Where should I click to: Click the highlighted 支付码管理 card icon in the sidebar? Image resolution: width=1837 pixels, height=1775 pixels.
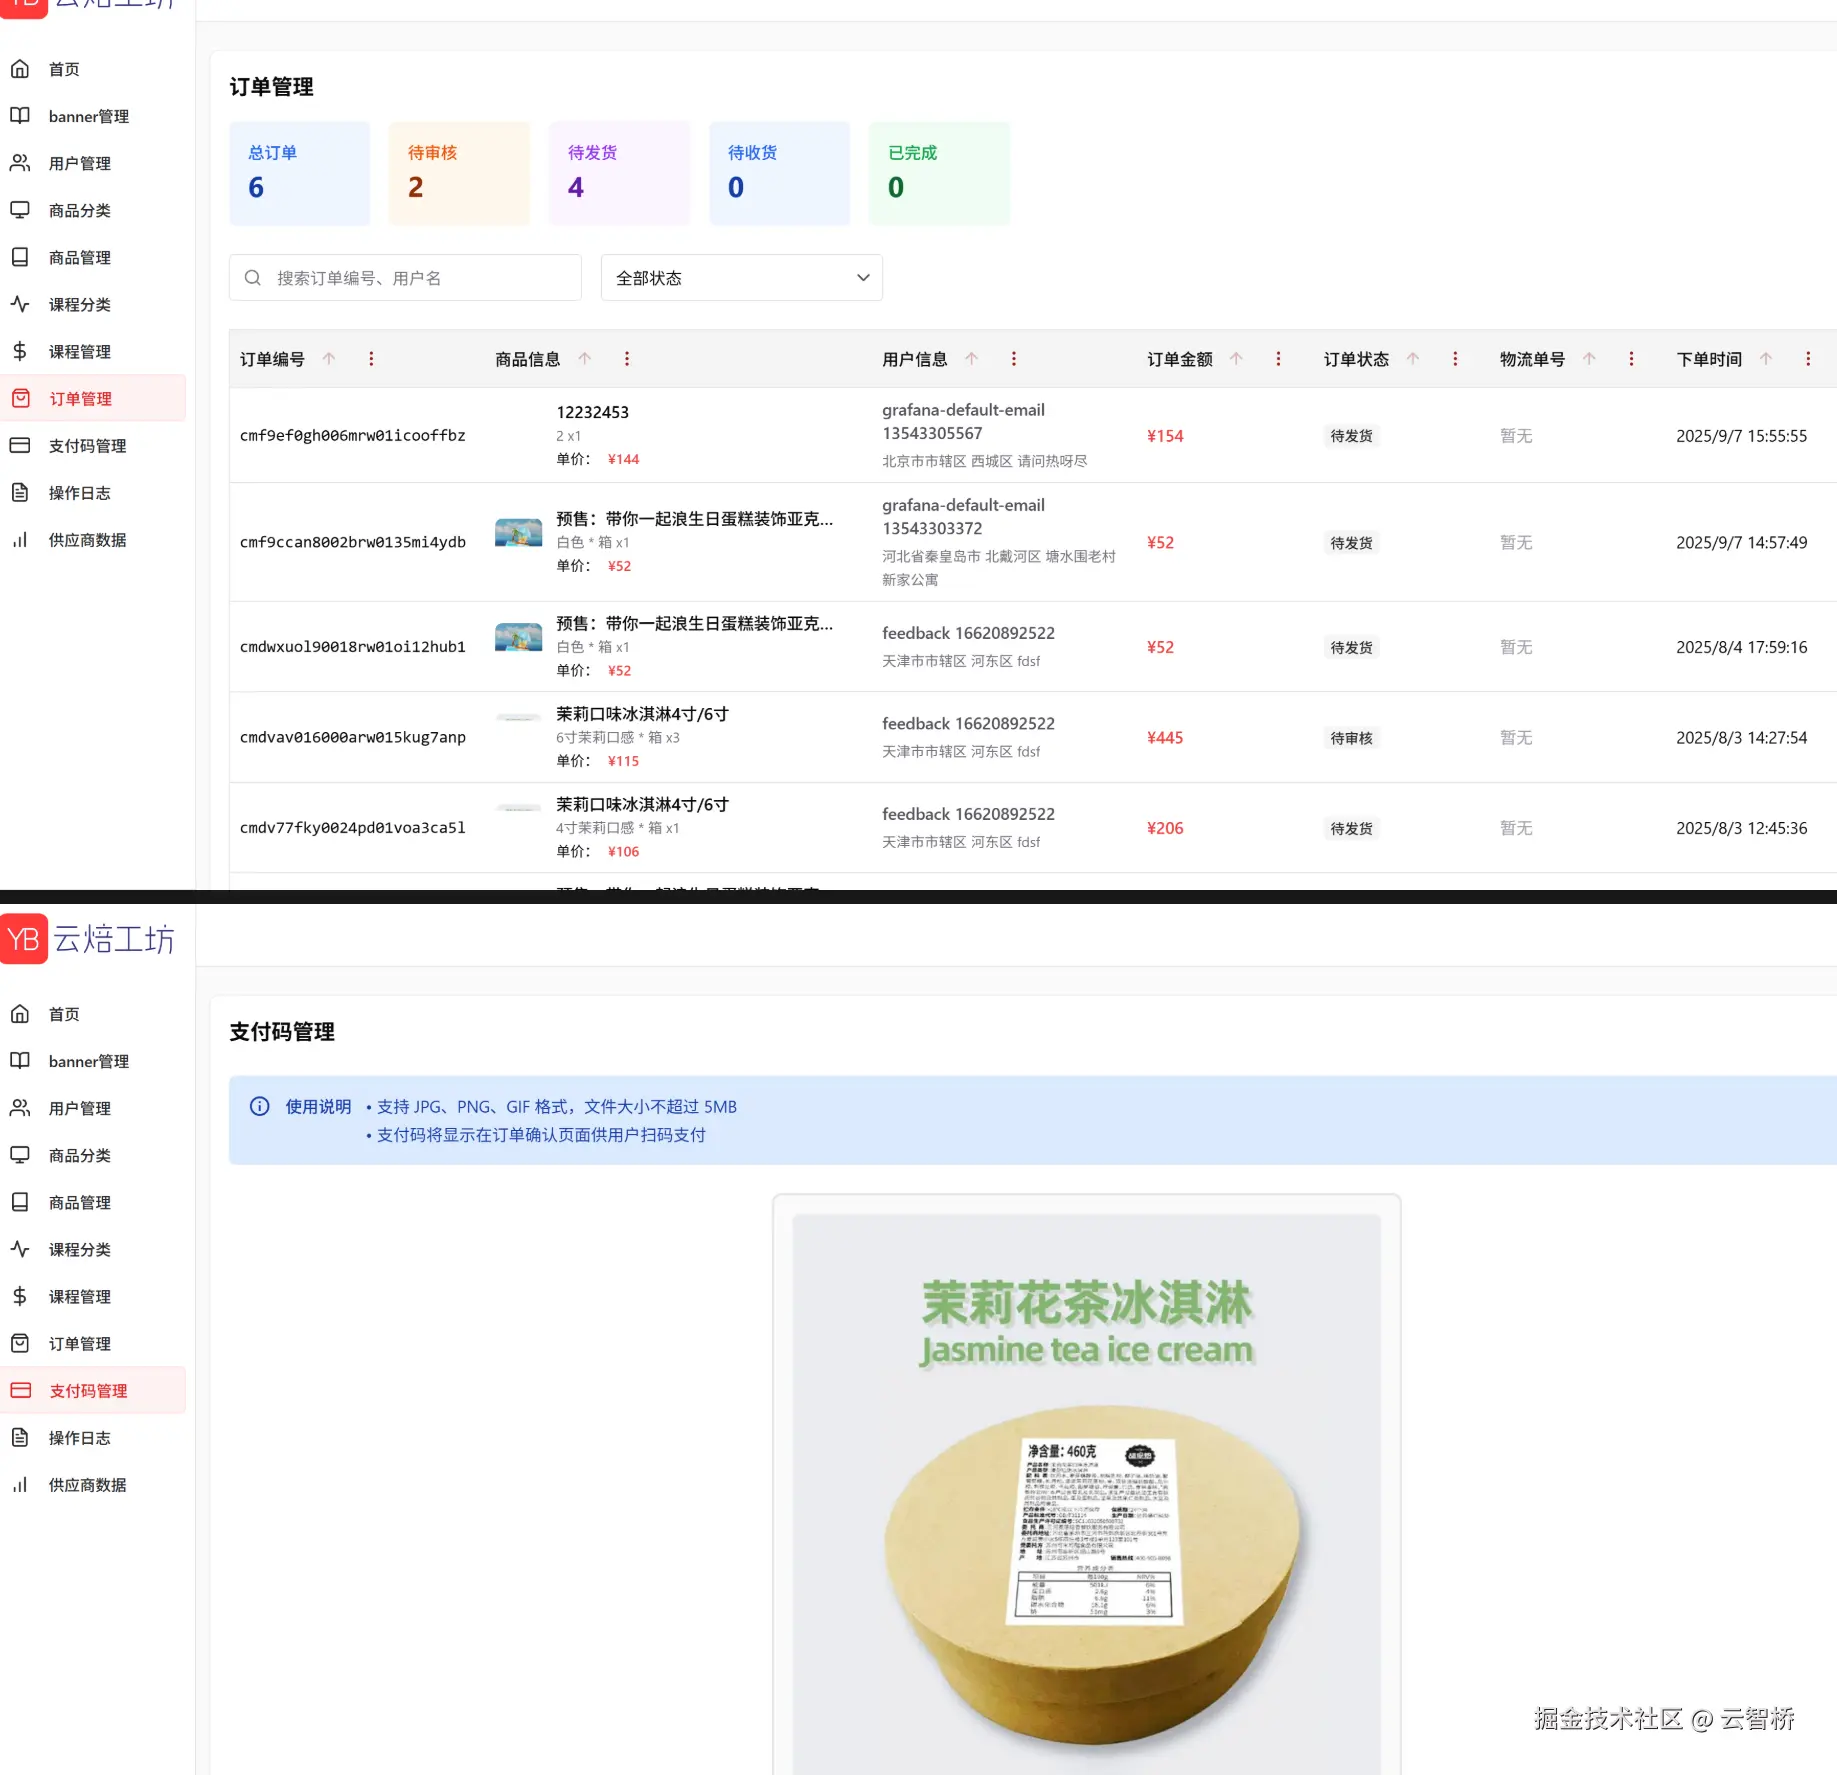[21, 1390]
